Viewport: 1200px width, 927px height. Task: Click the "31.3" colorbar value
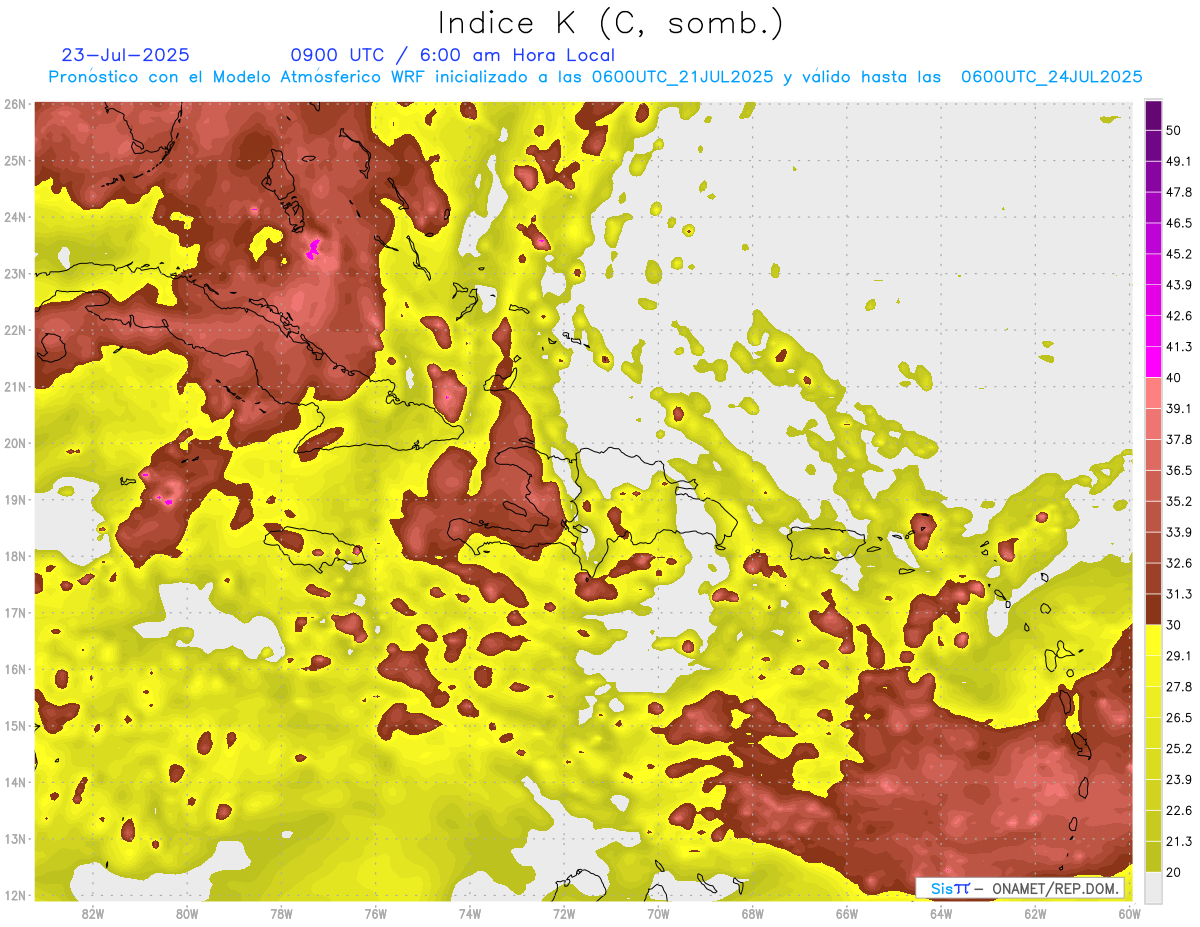coord(1180,594)
